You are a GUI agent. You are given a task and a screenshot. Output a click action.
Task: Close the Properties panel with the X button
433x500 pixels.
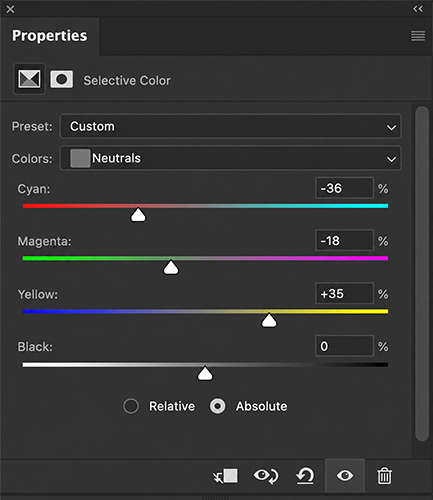coord(10,9)
